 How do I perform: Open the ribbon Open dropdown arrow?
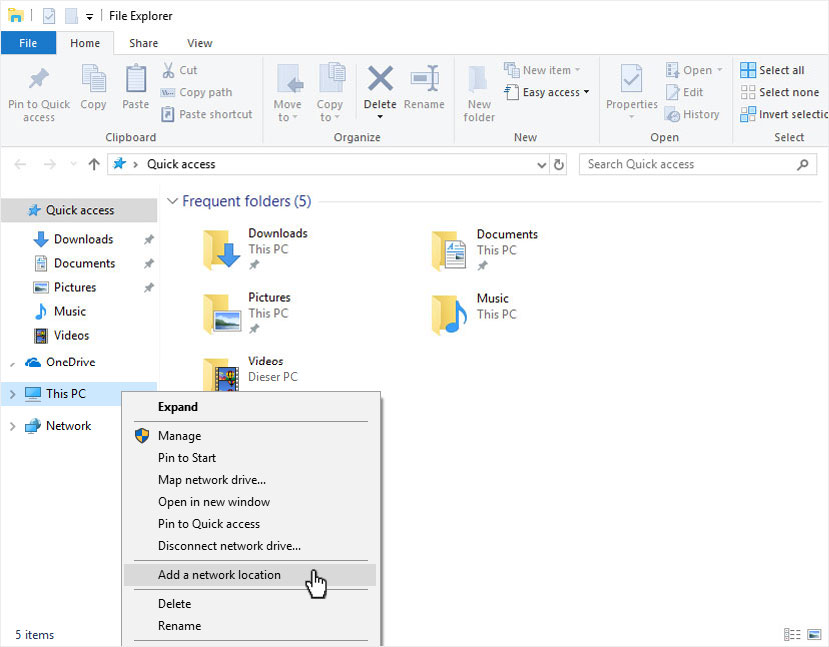tap(720, 70)
